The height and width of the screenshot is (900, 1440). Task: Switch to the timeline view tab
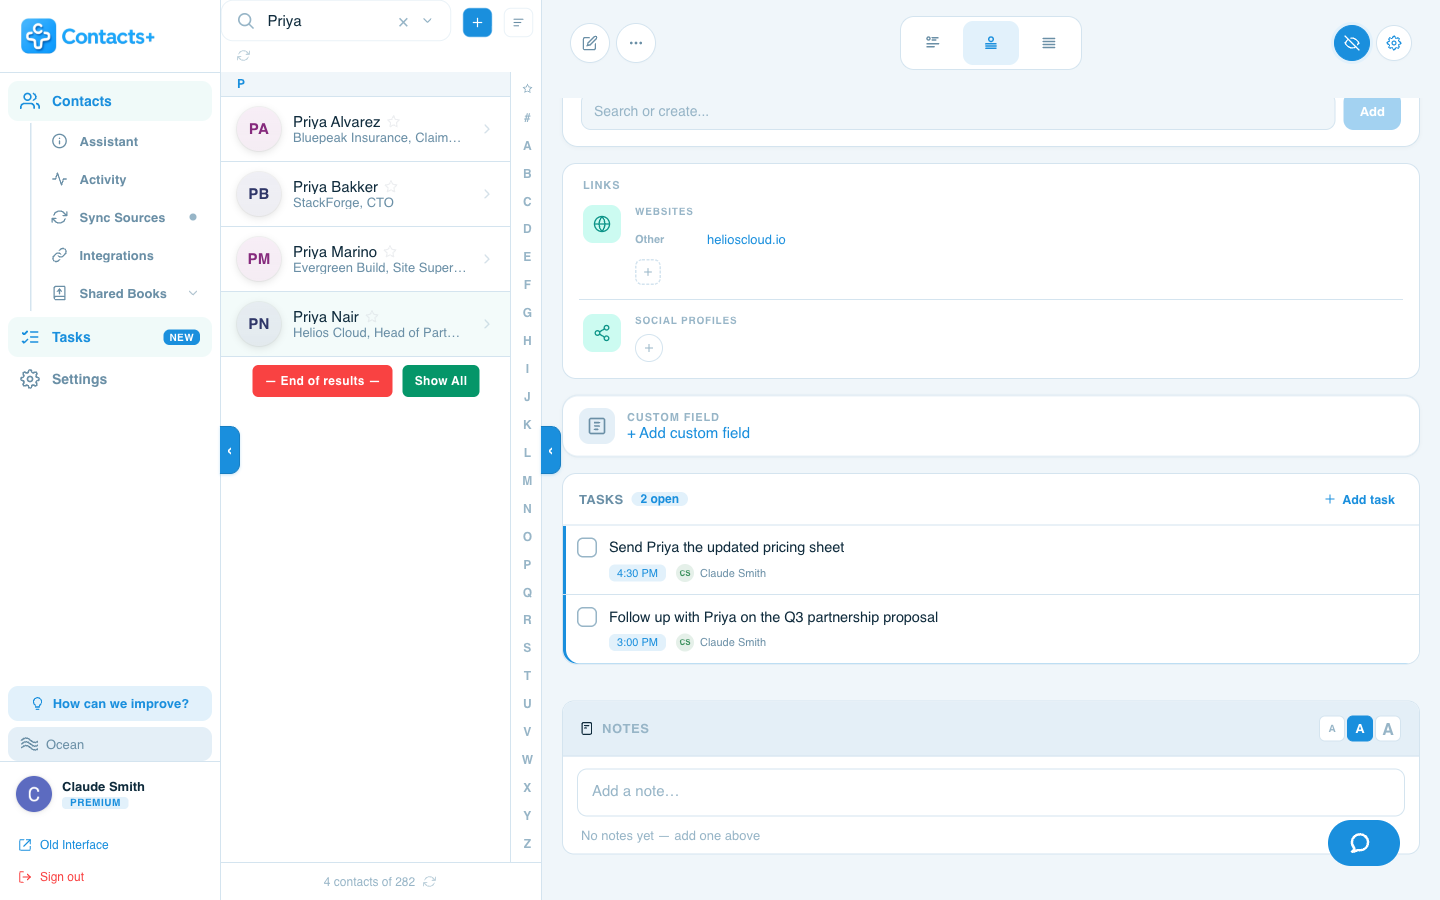[932, 43]
